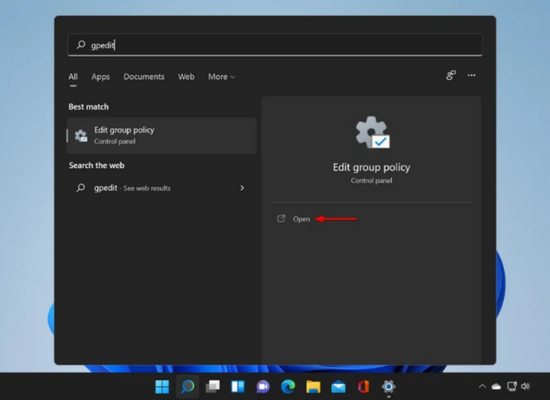Click the gpedit search input field
The image size is (550, 400).
point(275,45)
